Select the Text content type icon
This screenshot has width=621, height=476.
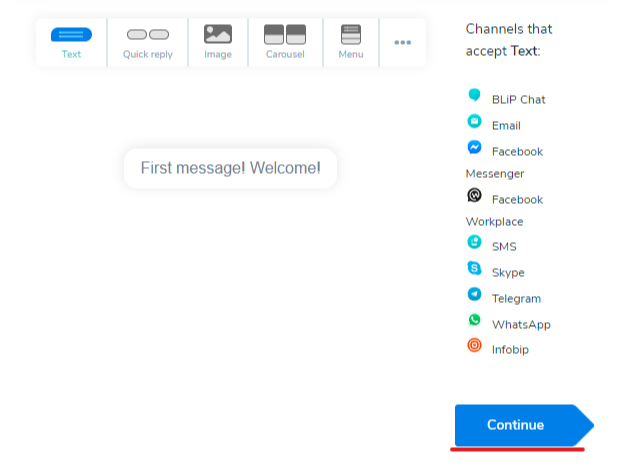point(71,34)
